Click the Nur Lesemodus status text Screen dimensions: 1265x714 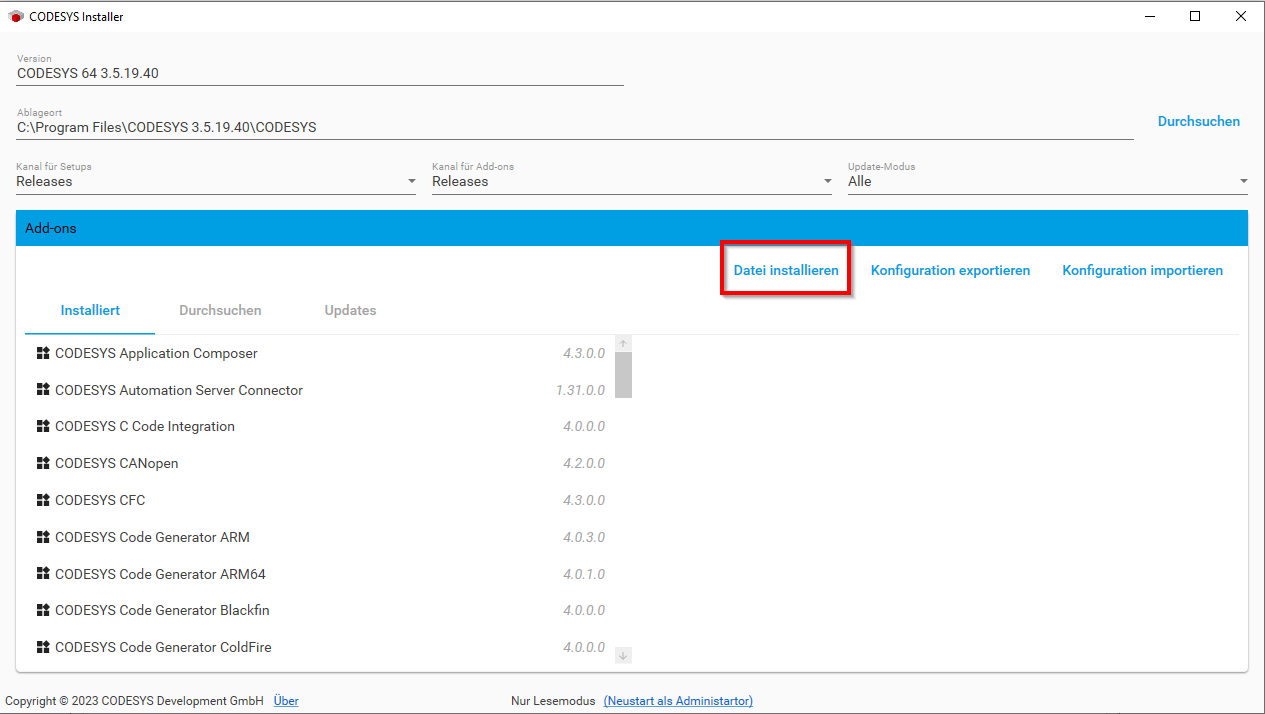point(553,701)
